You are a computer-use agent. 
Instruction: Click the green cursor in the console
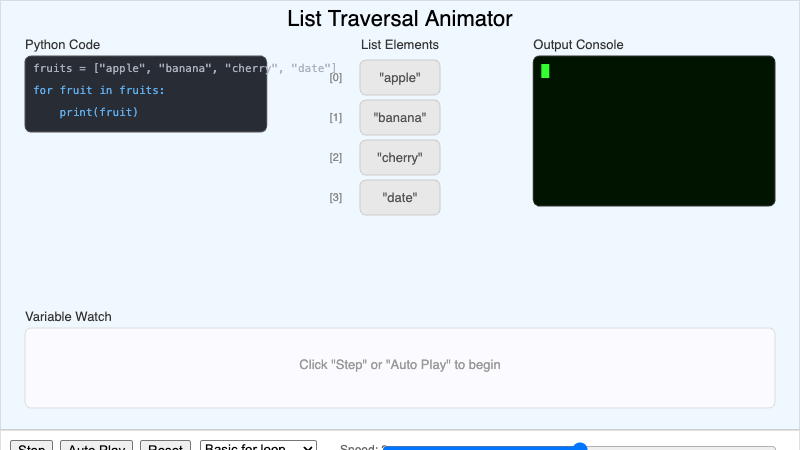pos(546,70)
